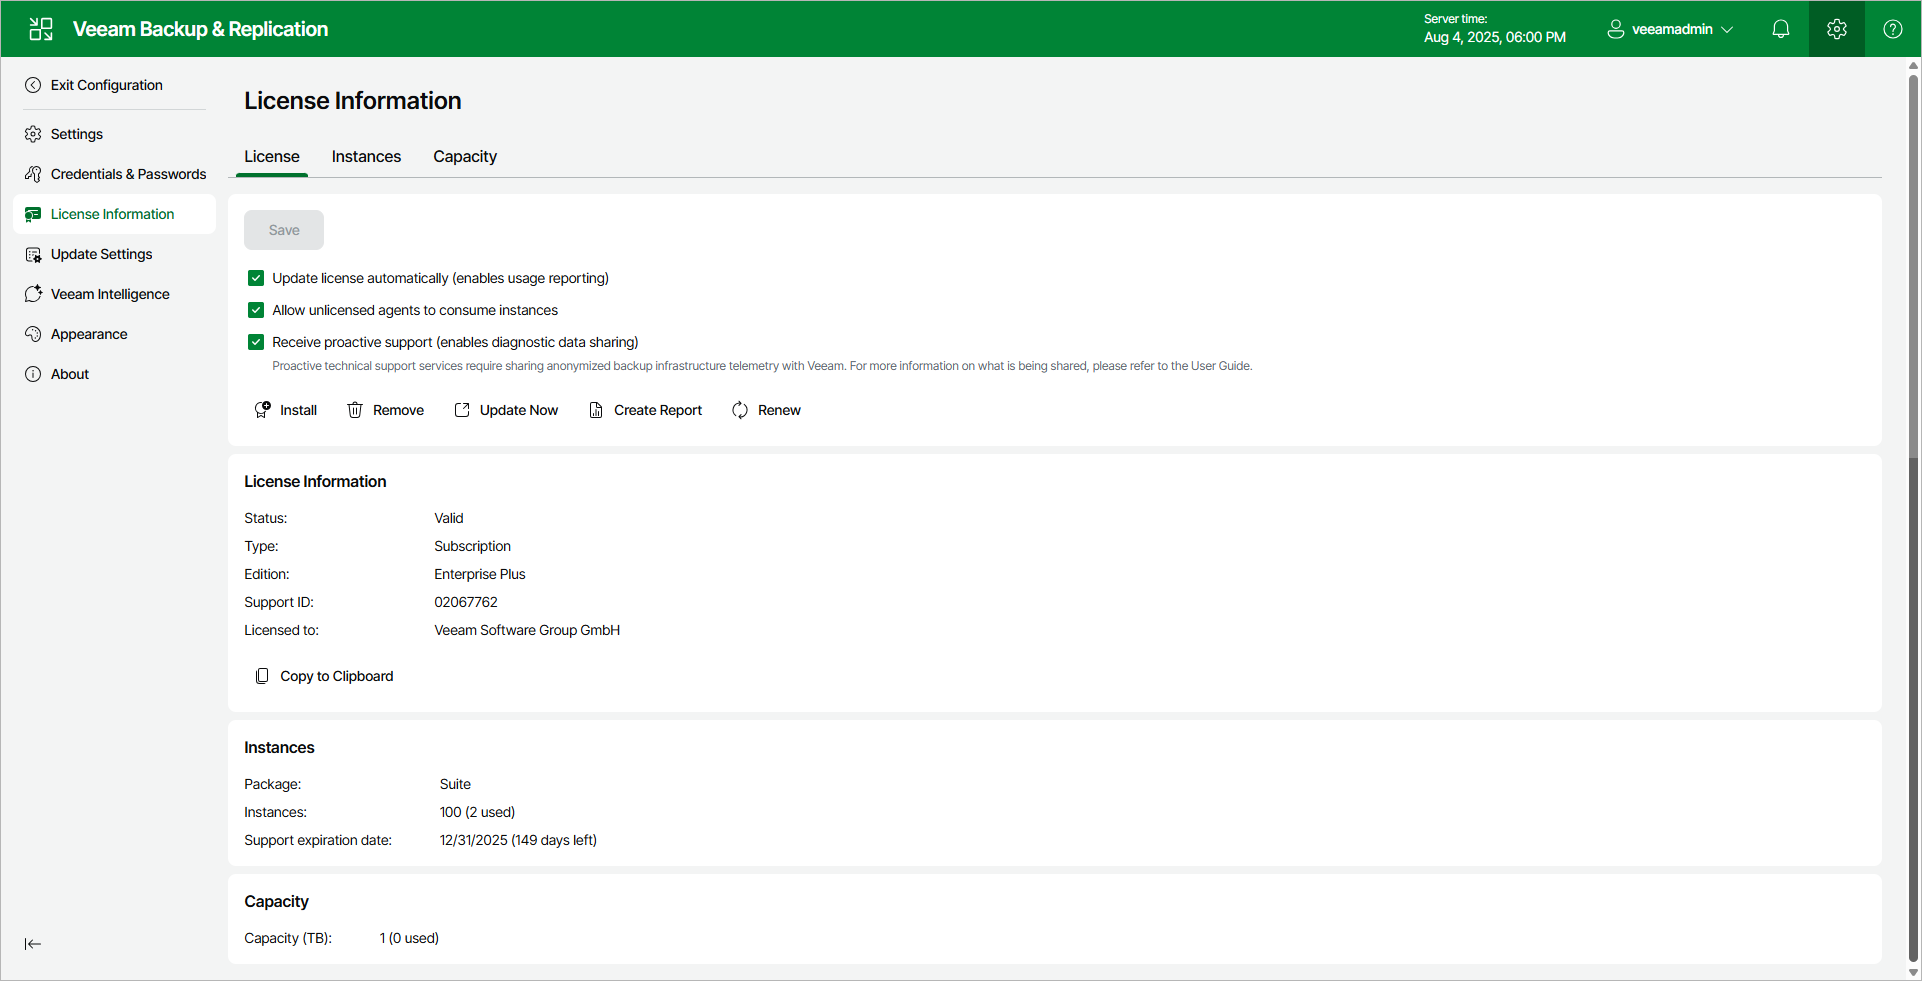Click the Update Now export icon

pyautogui.click(x=462, y=410)
